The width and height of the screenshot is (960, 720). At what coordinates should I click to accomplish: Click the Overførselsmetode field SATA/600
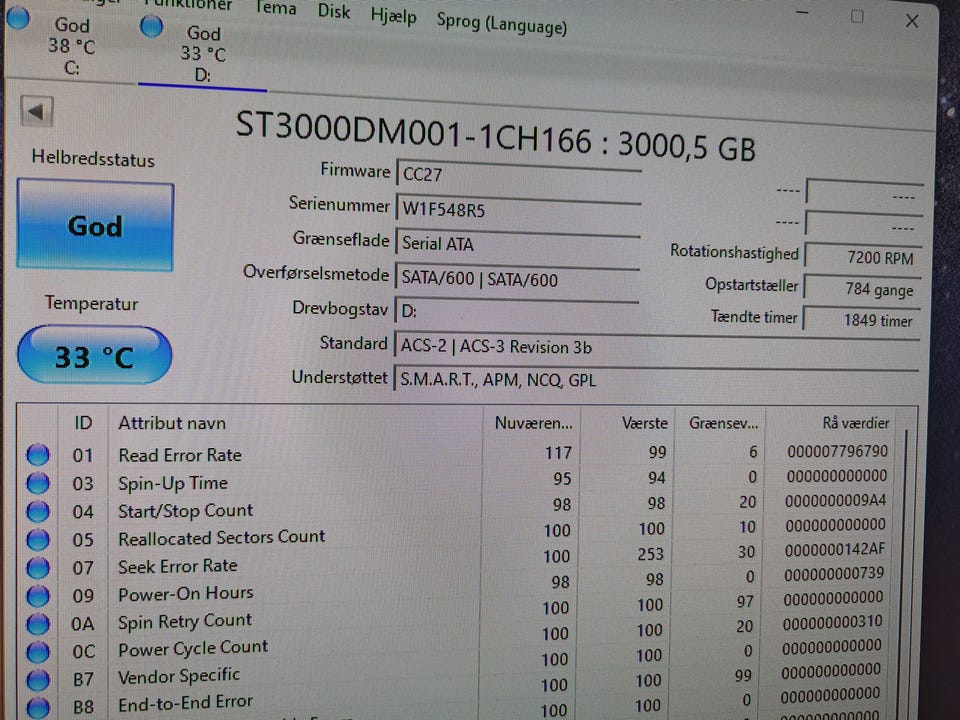(x=518, y=279)
